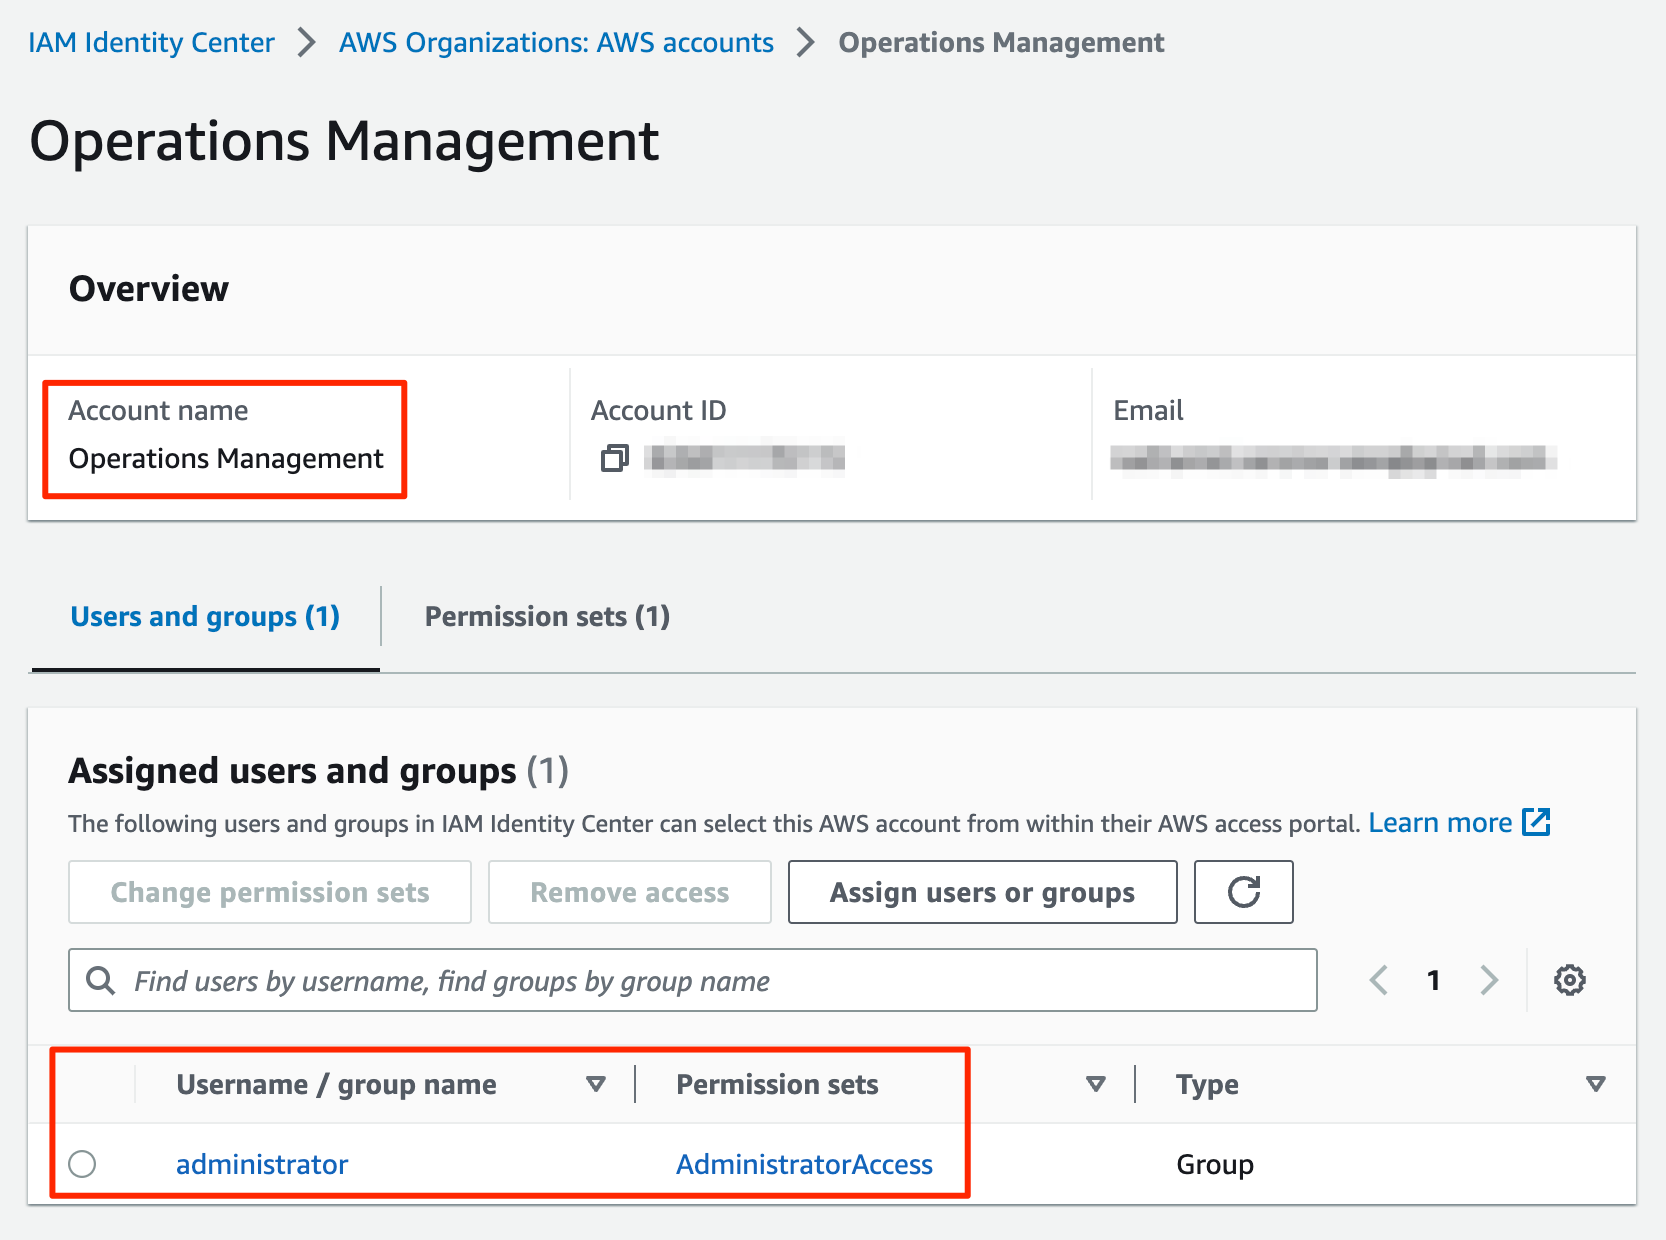1666x1240 pixels.
Task: Sort by Username / group name column arrow
Action: [x=596, y=1084]
